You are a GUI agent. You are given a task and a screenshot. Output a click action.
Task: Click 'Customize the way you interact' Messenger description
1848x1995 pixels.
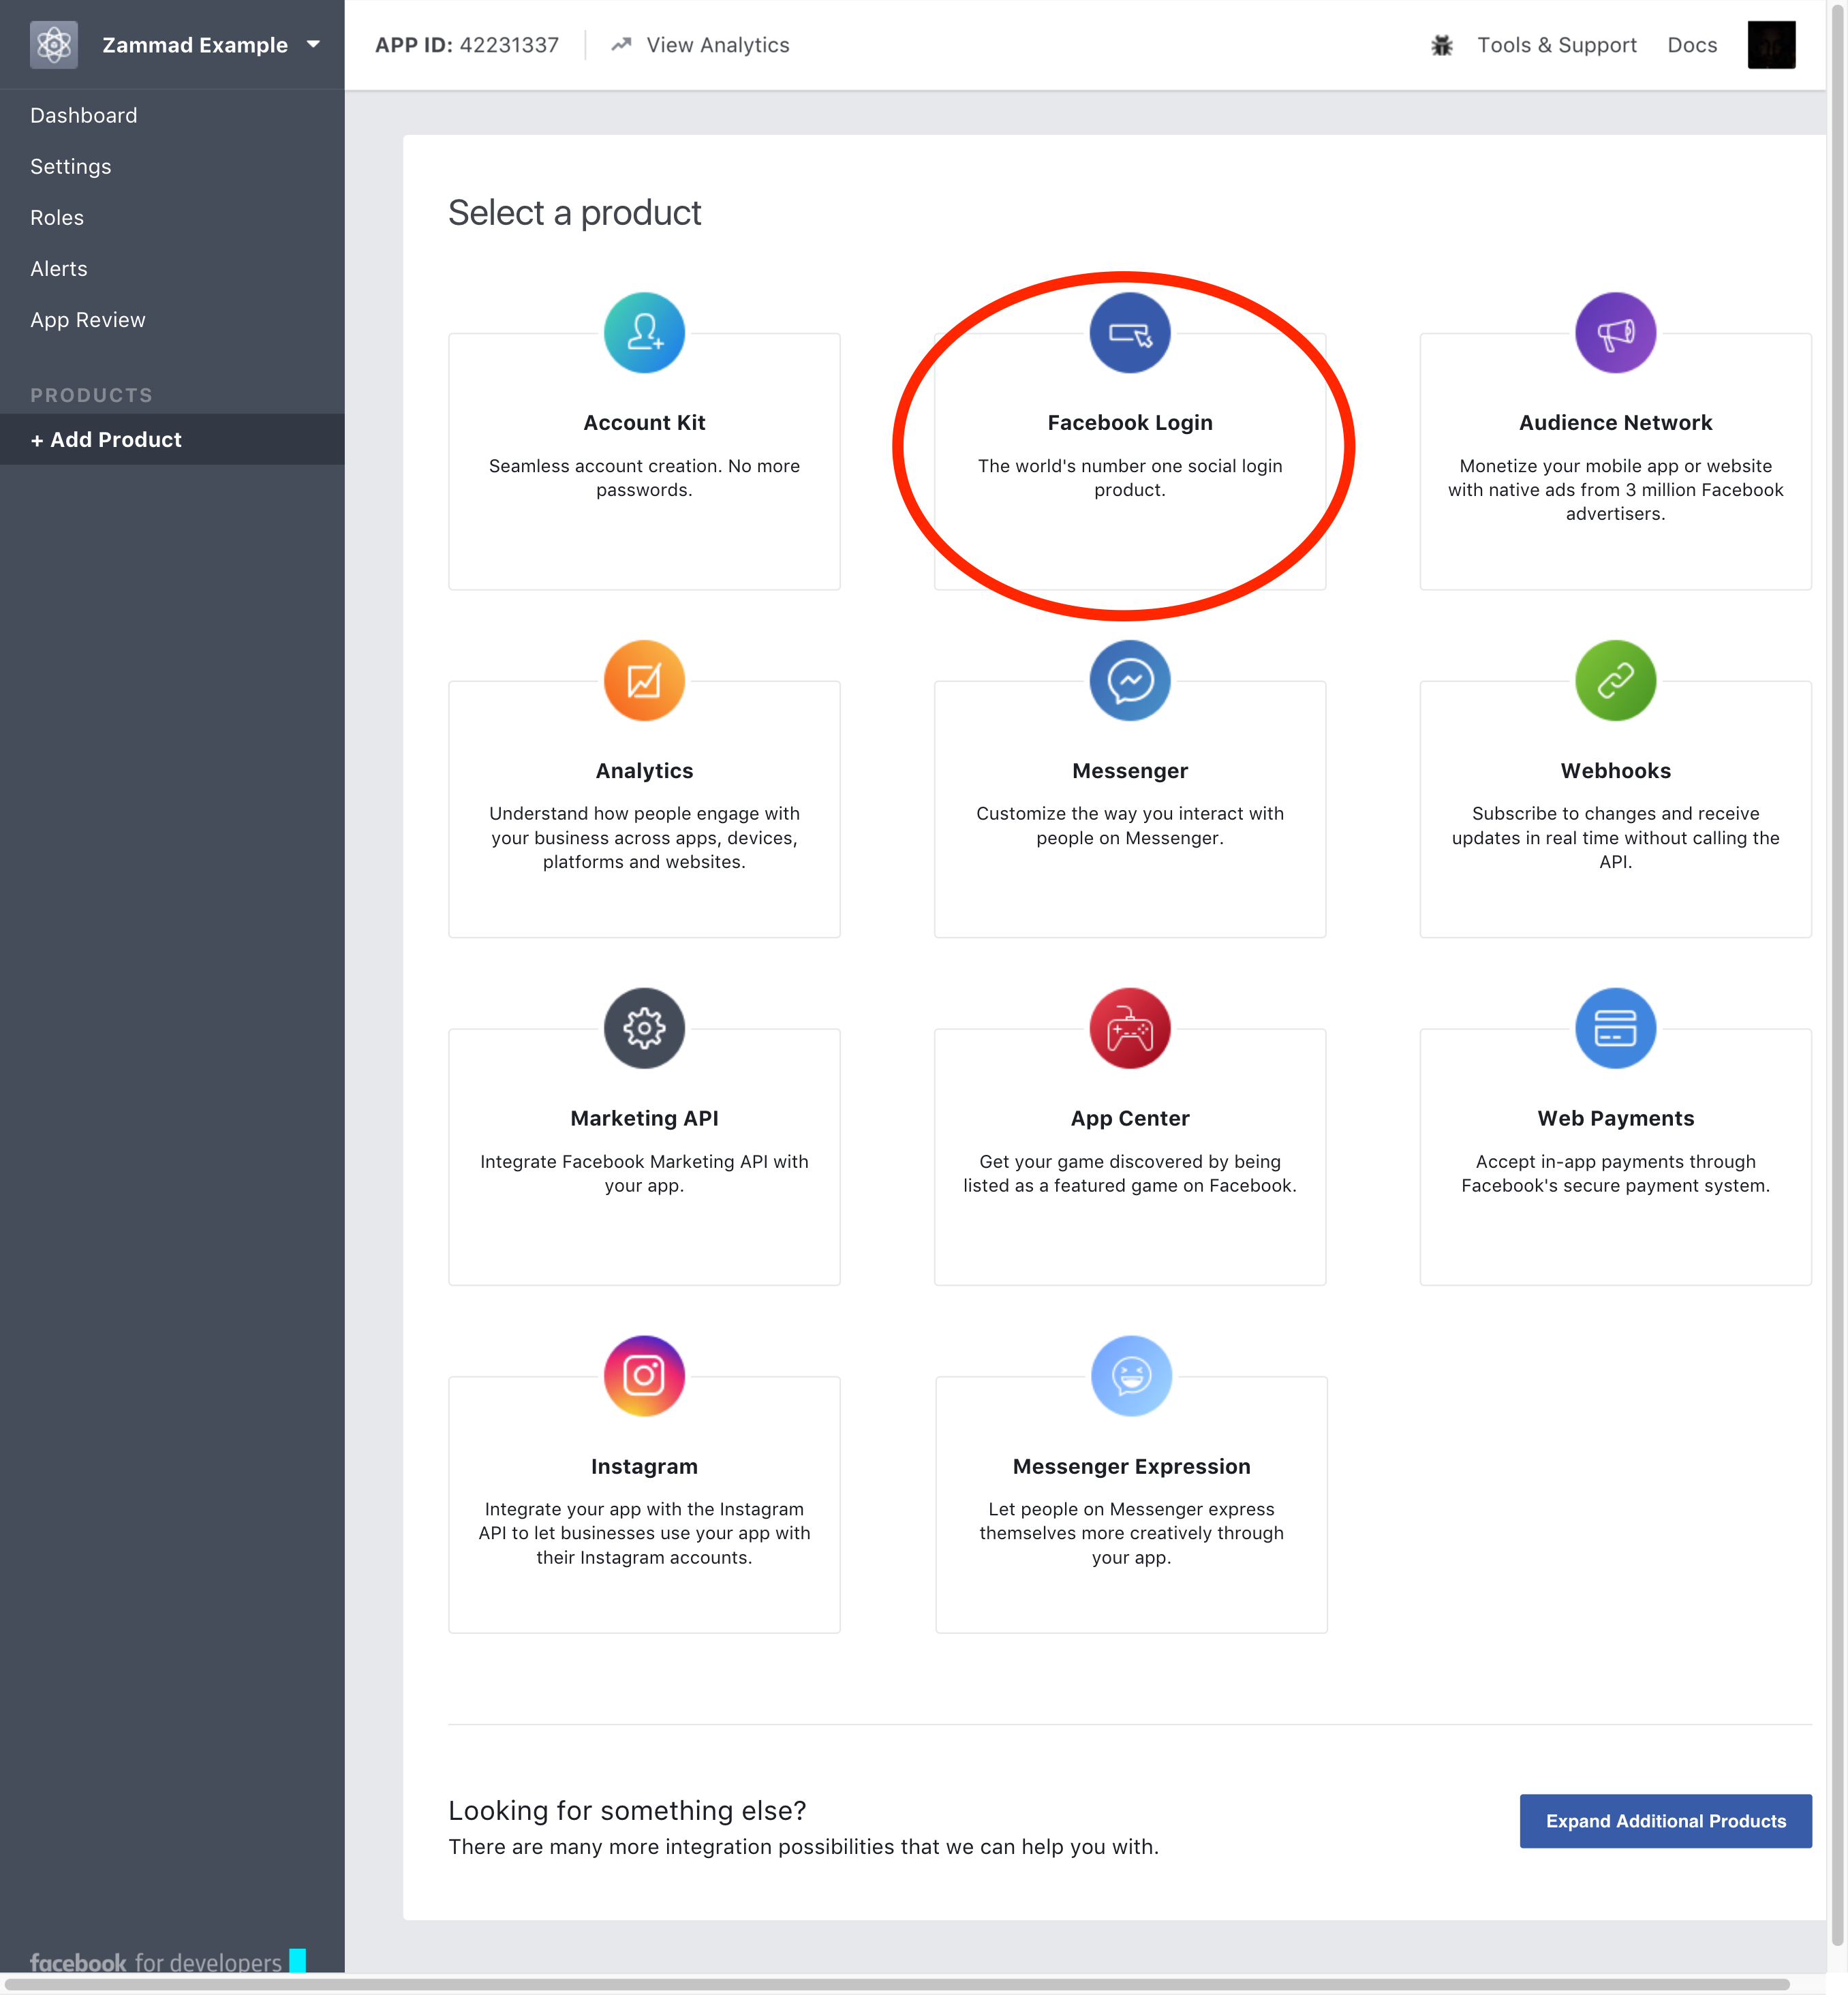1130,826
